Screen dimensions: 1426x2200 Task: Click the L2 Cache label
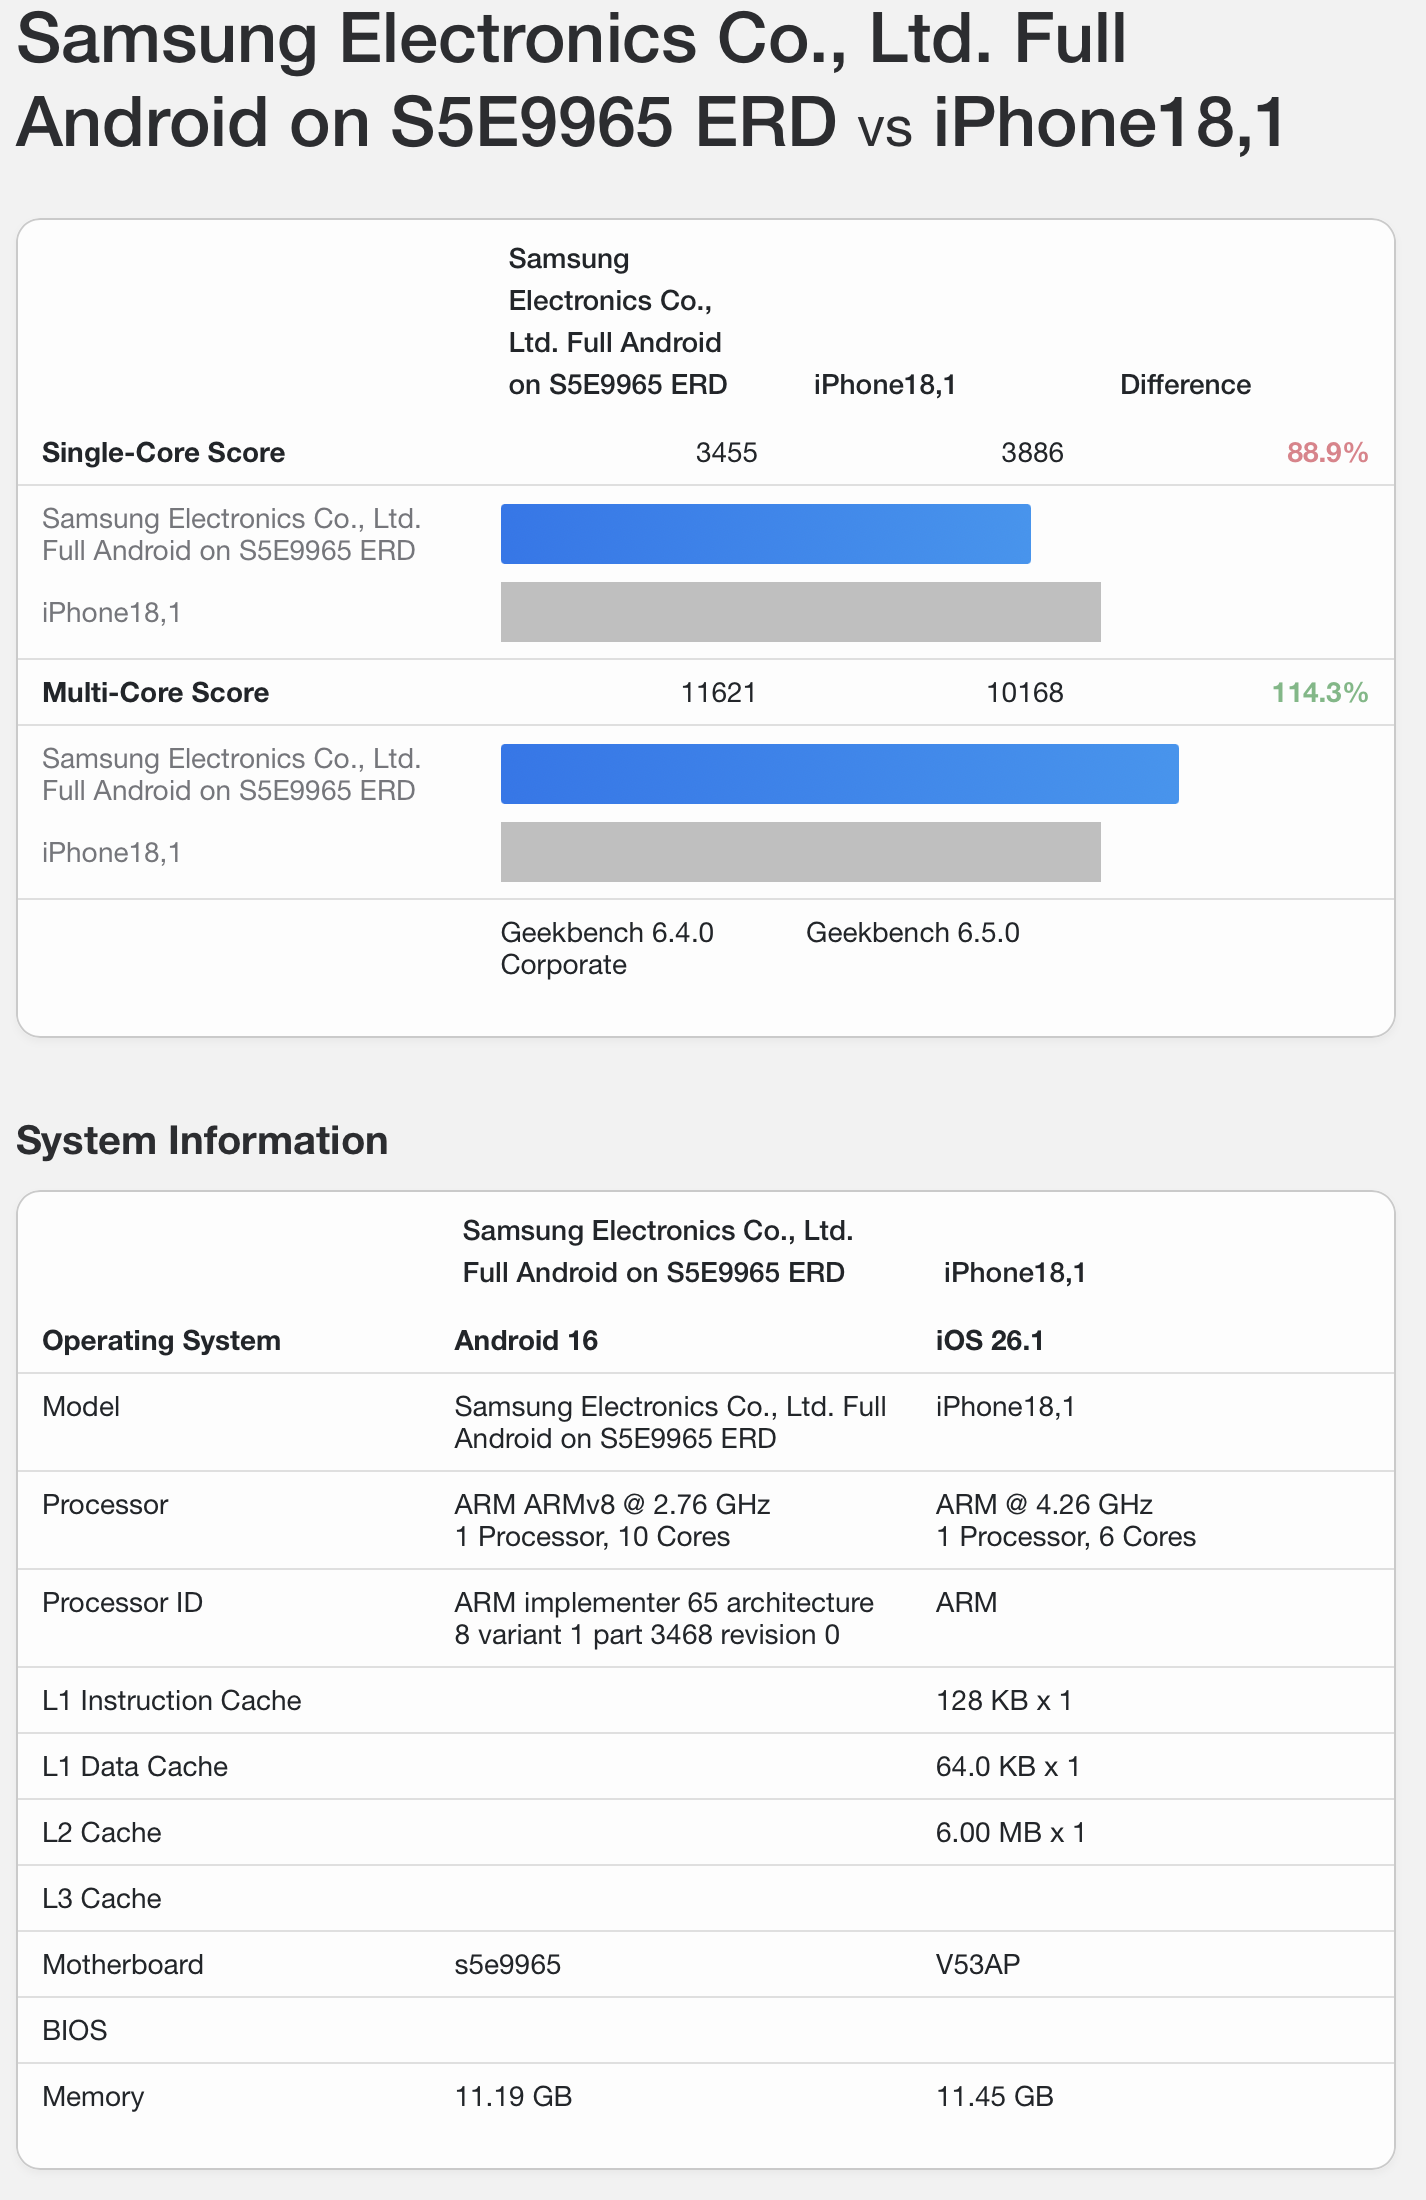pos(101,1833)
